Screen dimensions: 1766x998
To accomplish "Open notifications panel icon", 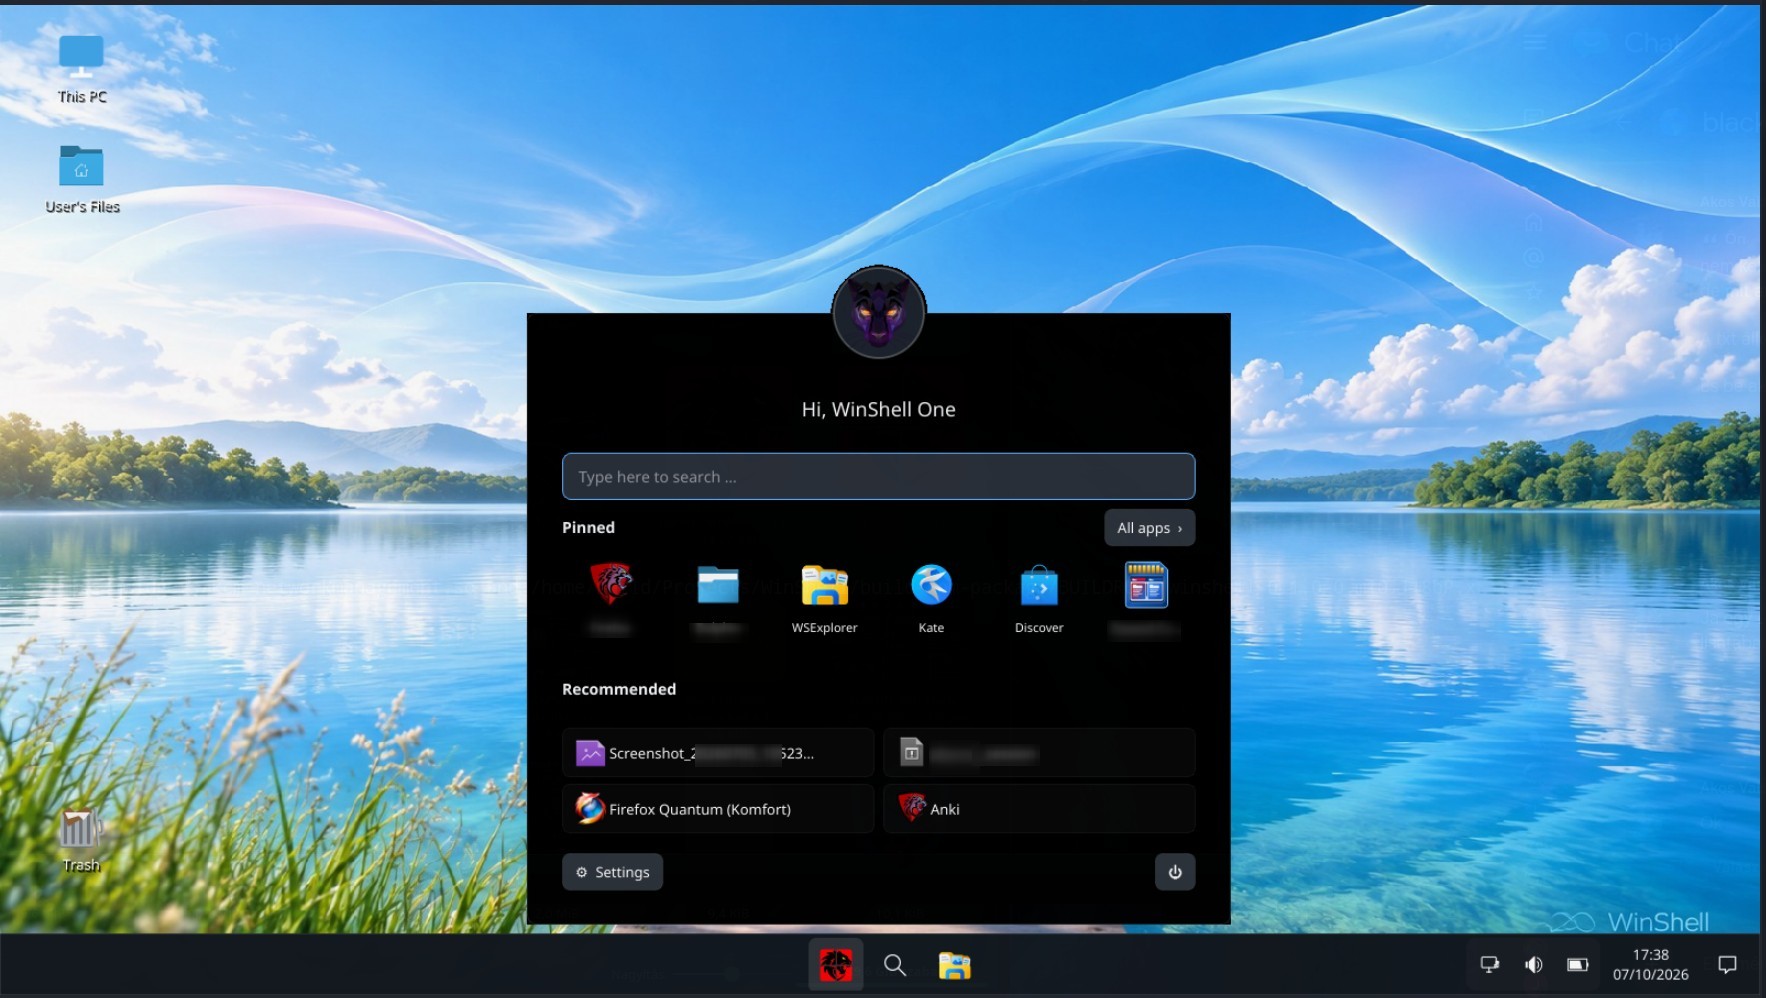I will (x=1727, y=964).
